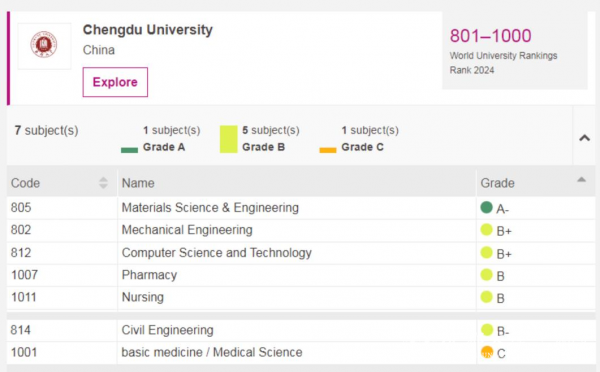Click the Pharmacy row's B grade dot
Screen dimensions: 600x372
click(x=486, y=274)
